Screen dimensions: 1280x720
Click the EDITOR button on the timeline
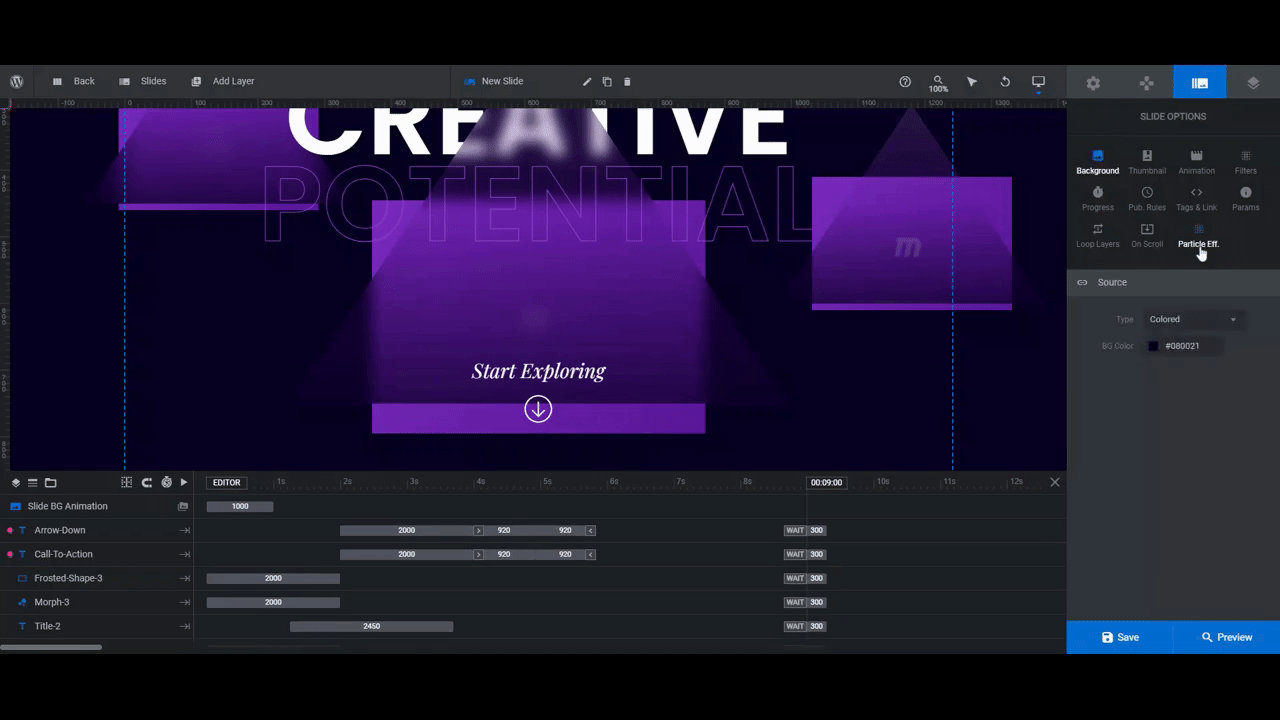(x=227, y=482)
